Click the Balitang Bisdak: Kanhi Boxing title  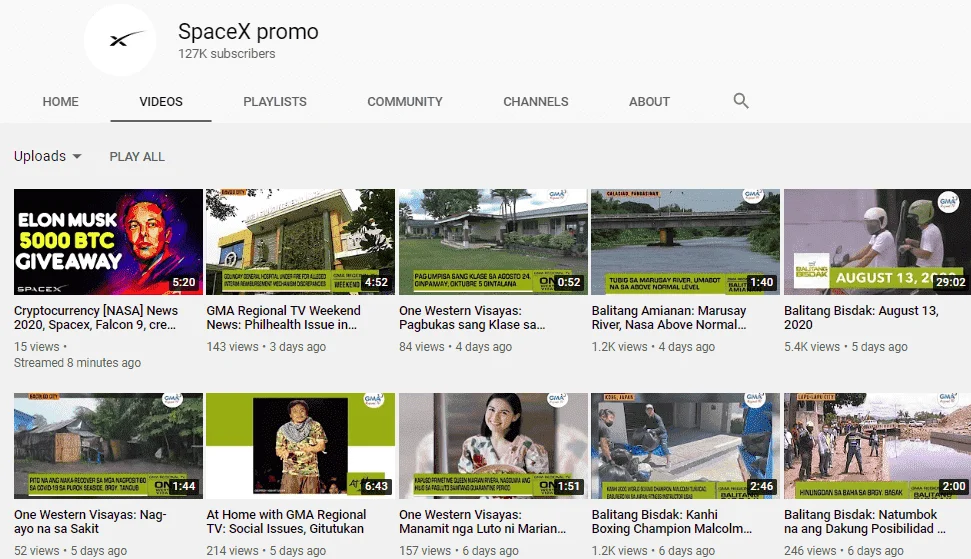point(672,521)
